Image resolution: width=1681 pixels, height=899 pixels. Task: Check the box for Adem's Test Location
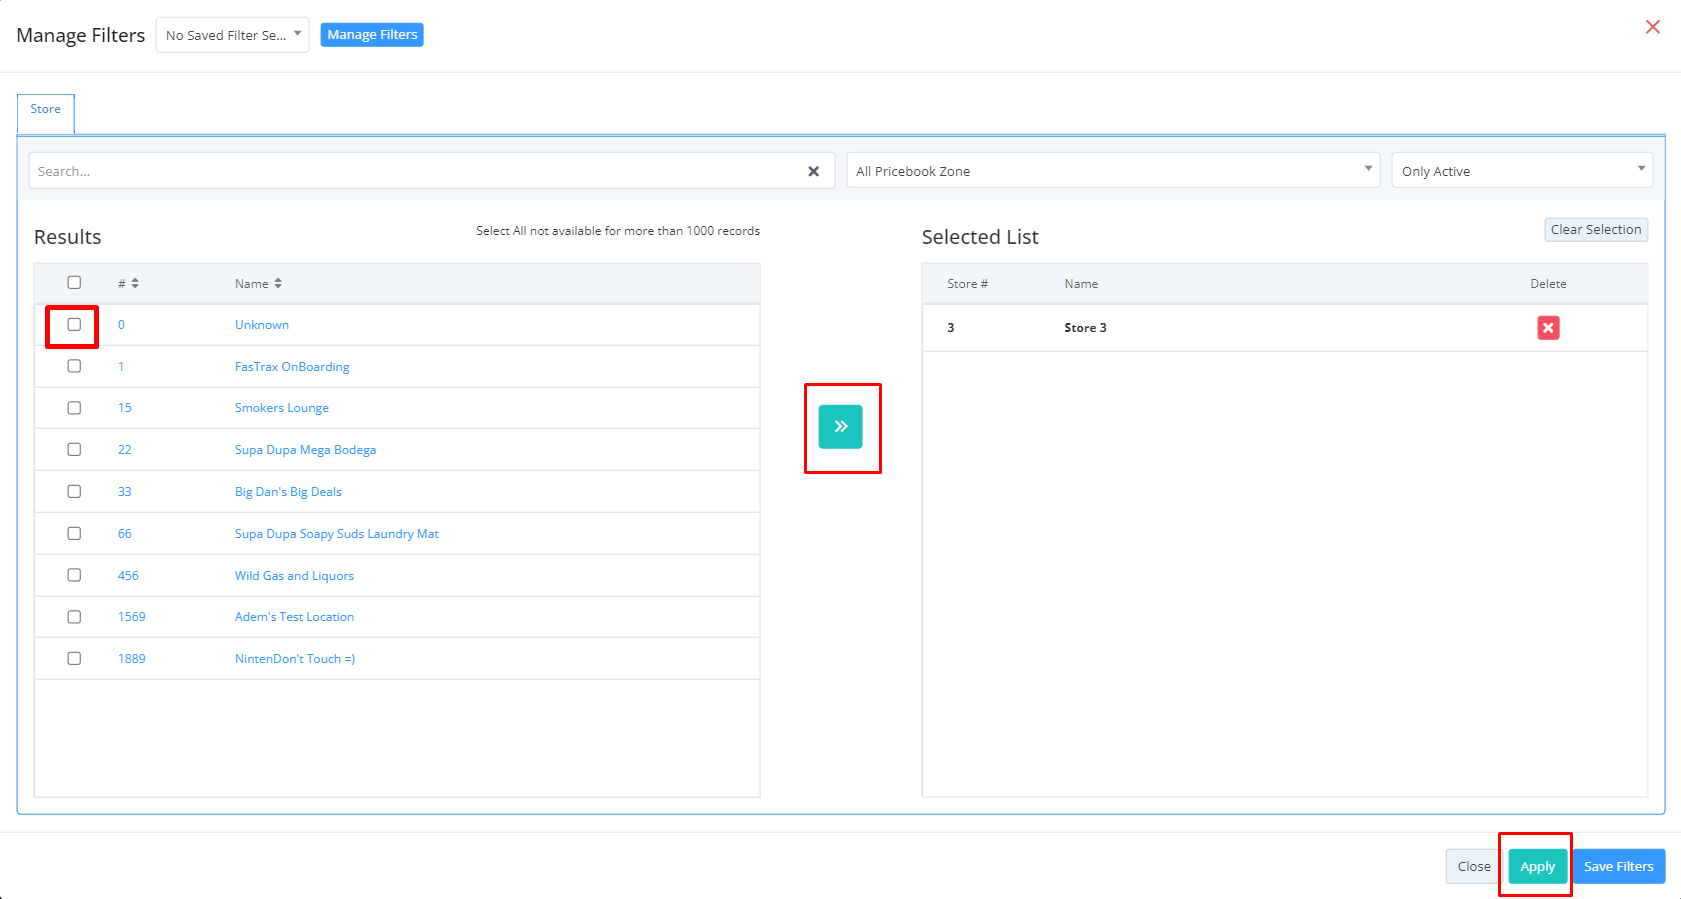74,617
